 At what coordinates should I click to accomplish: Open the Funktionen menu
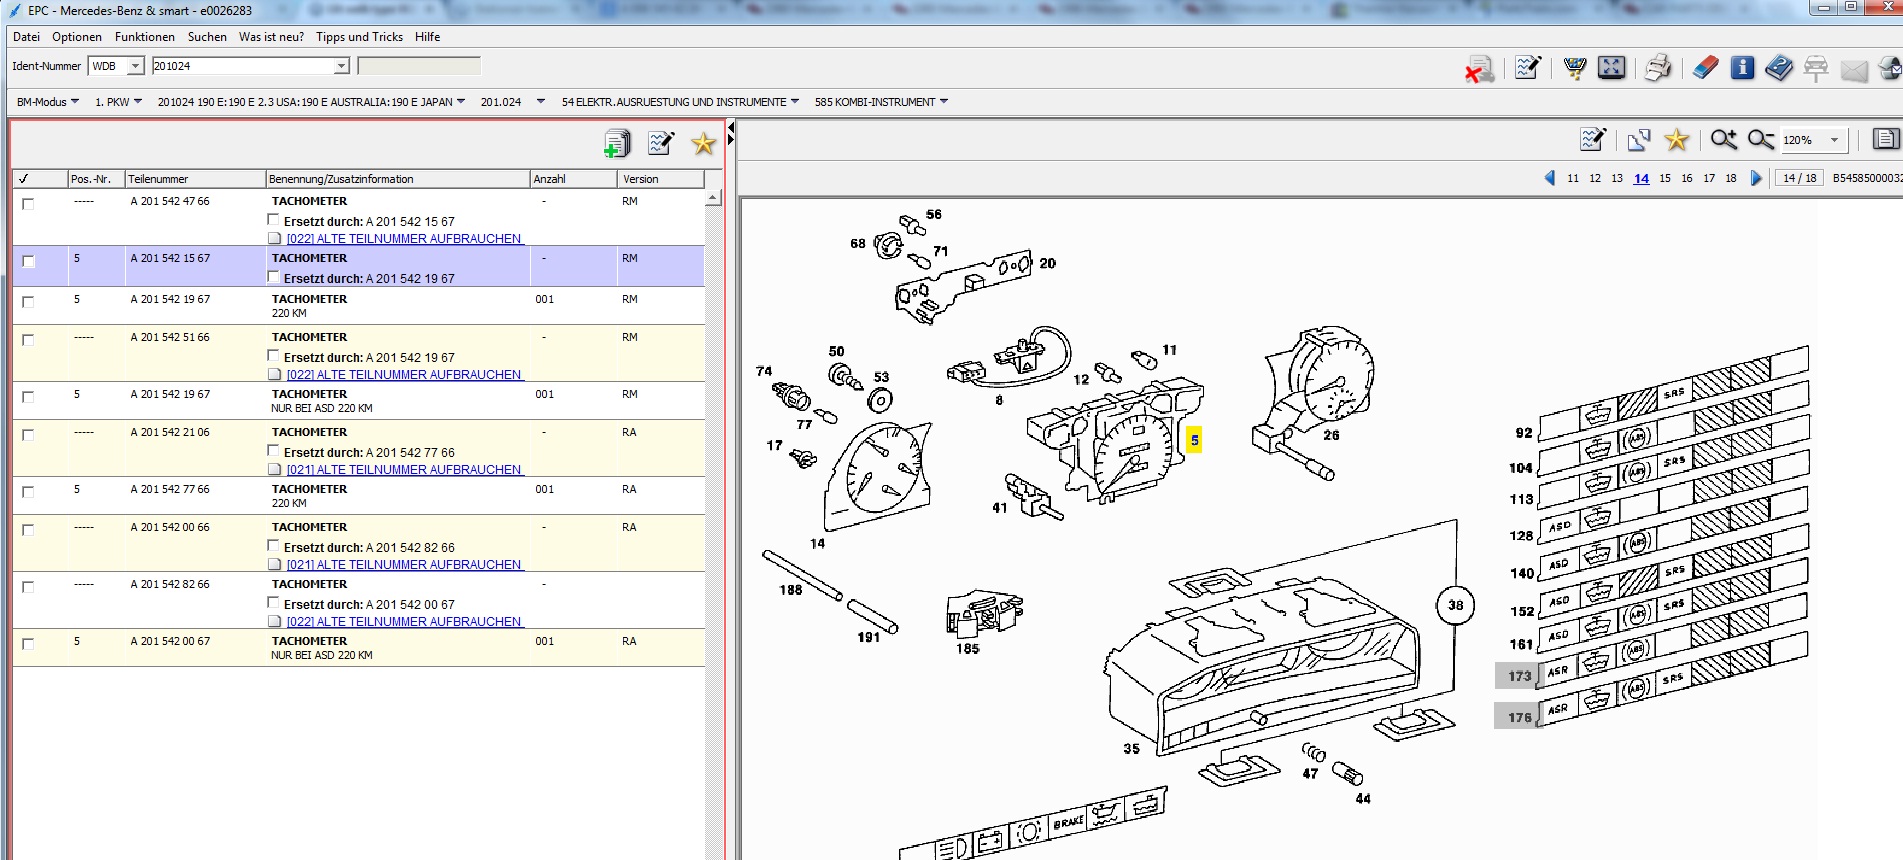145,37
